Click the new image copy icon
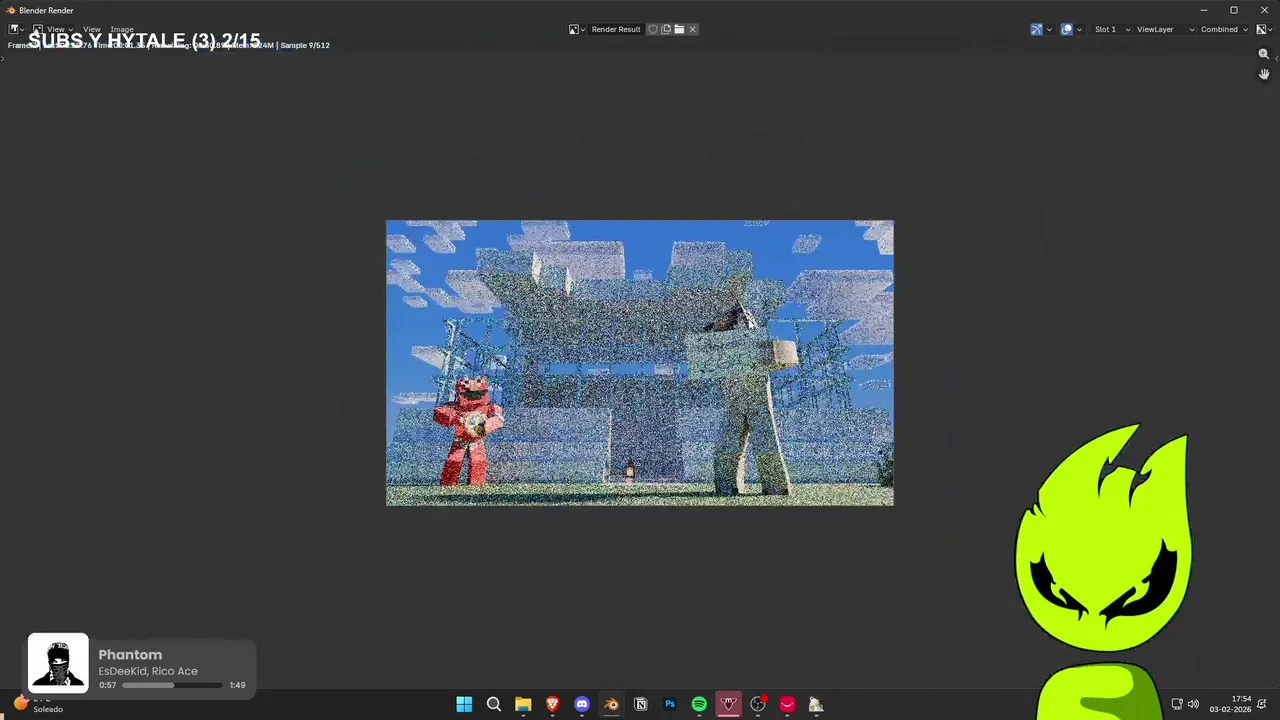Screen dimensions: 1280x720 tap(666, 29)
